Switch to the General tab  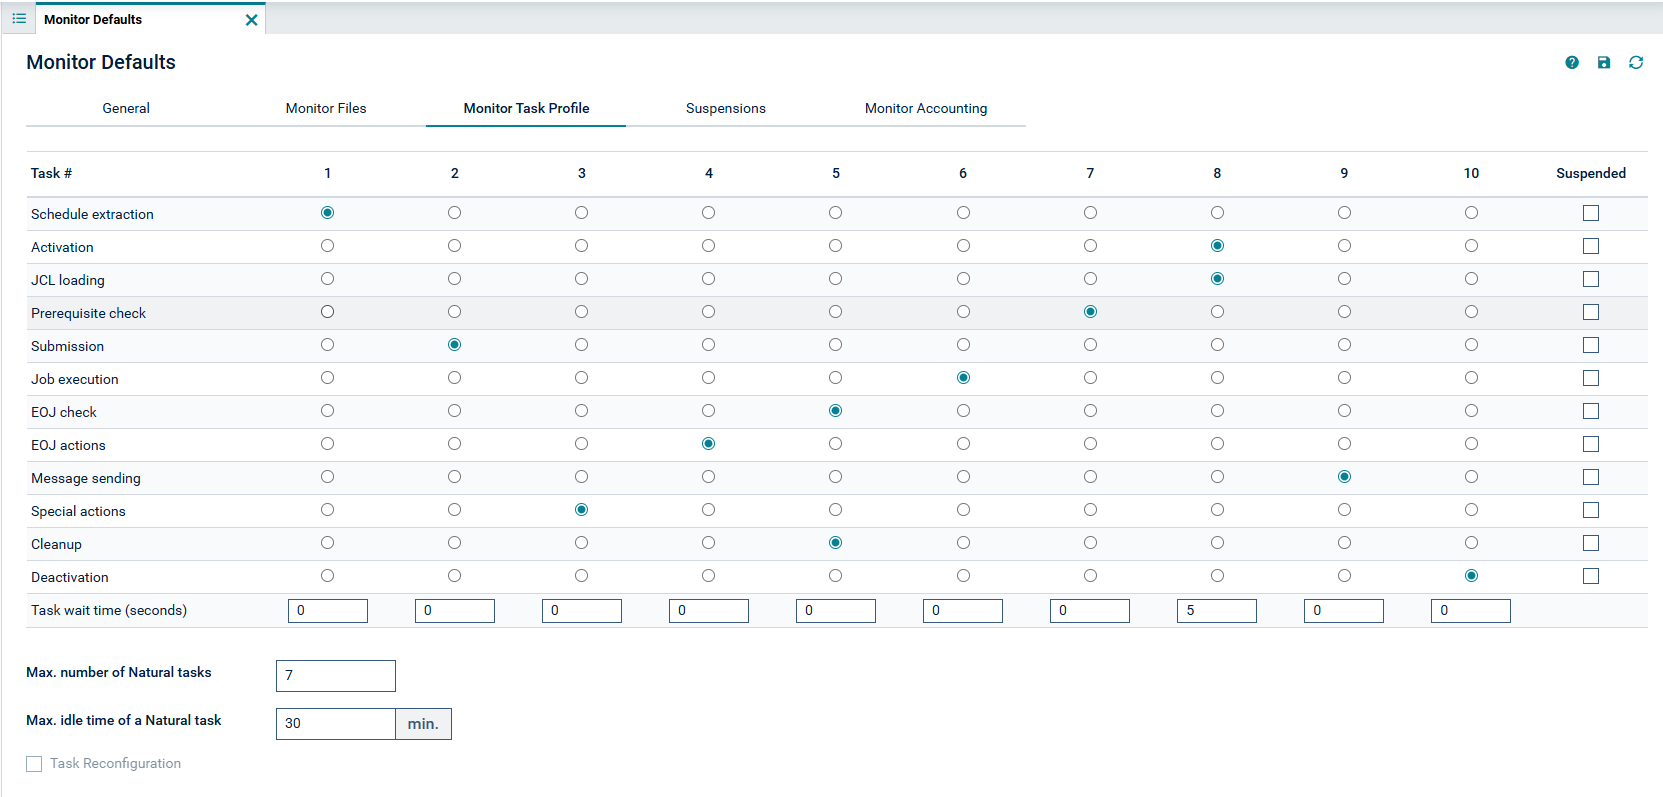coord(126,108)
